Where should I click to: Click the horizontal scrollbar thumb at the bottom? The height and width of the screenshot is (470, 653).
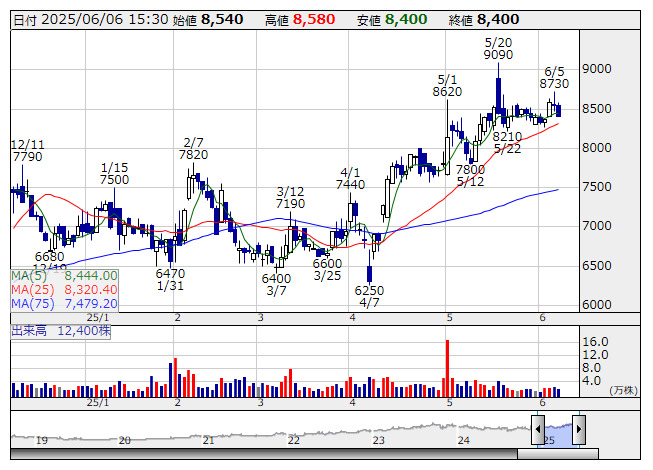click(x=558, y=454)
